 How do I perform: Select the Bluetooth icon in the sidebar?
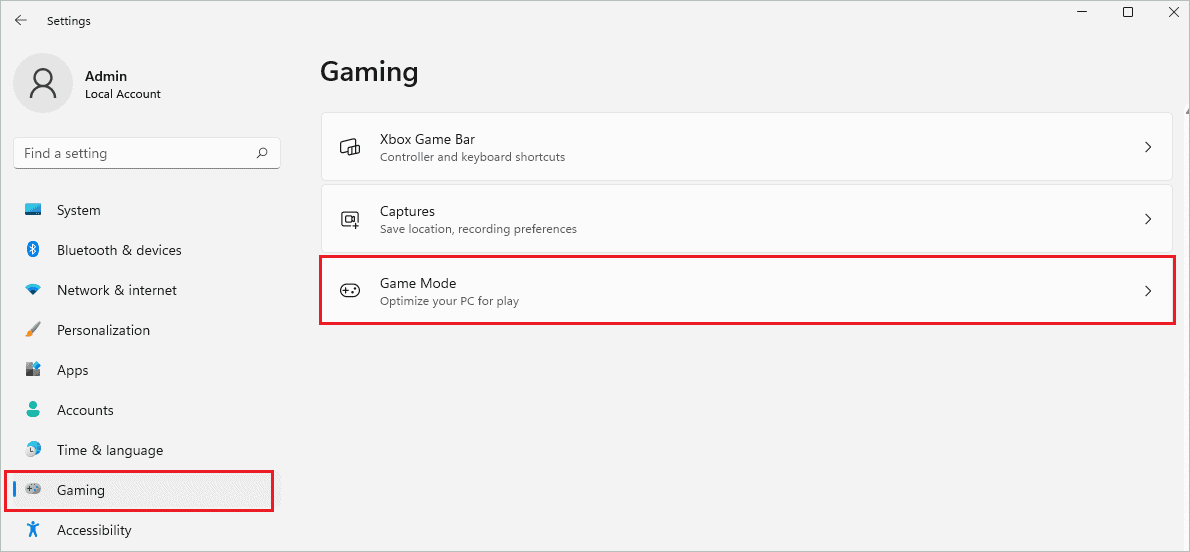pyautogui.click(x=33, y=250)
